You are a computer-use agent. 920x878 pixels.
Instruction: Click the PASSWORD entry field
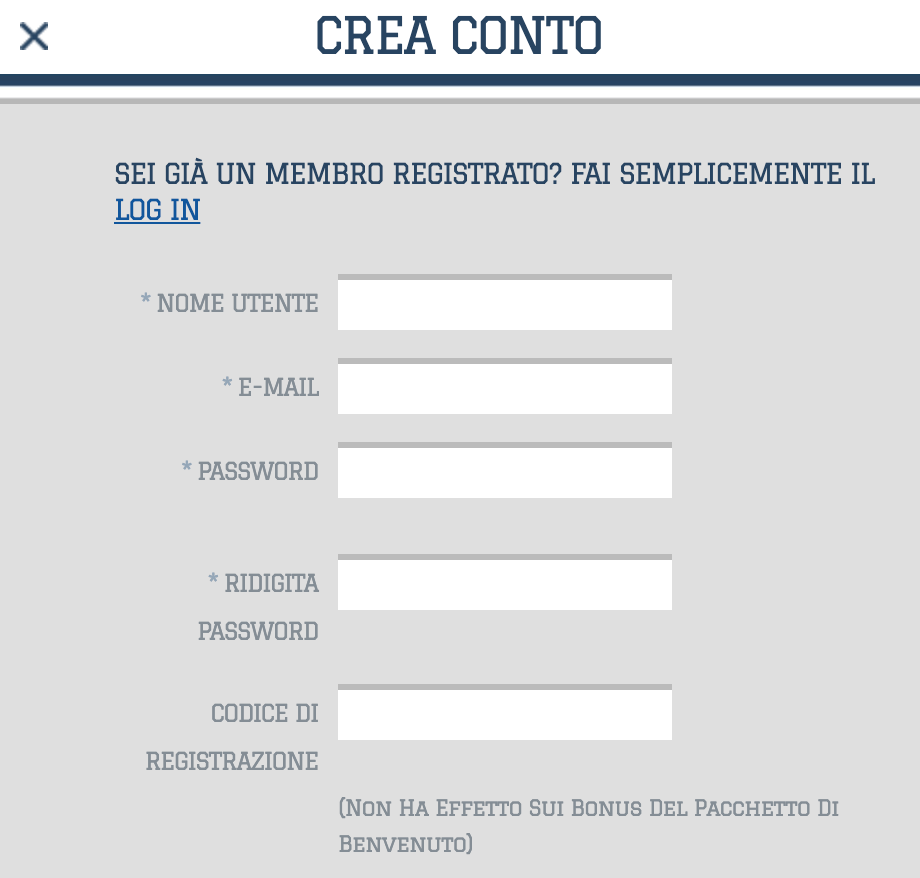pyautogui.click(x=504, y=471)
